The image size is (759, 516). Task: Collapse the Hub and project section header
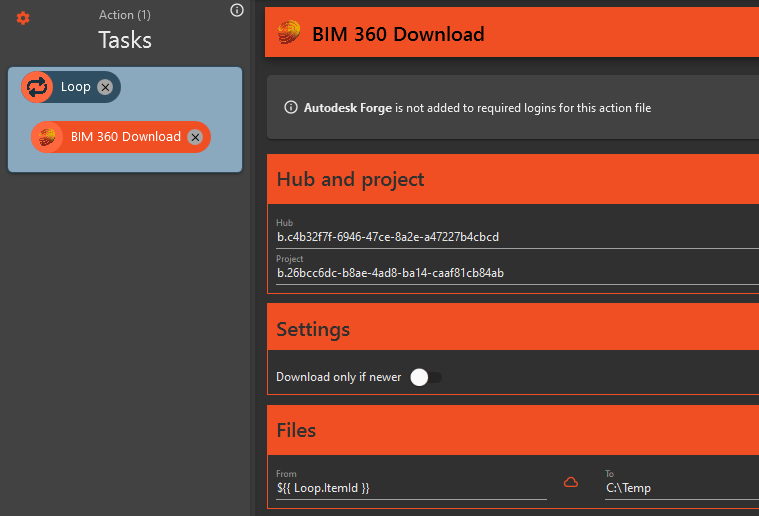[x=513, y=179]
